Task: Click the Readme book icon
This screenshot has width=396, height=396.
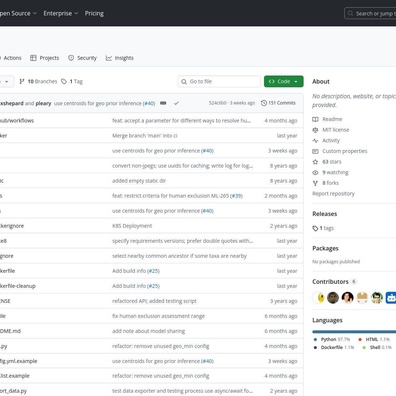Action: pos(315,119)
